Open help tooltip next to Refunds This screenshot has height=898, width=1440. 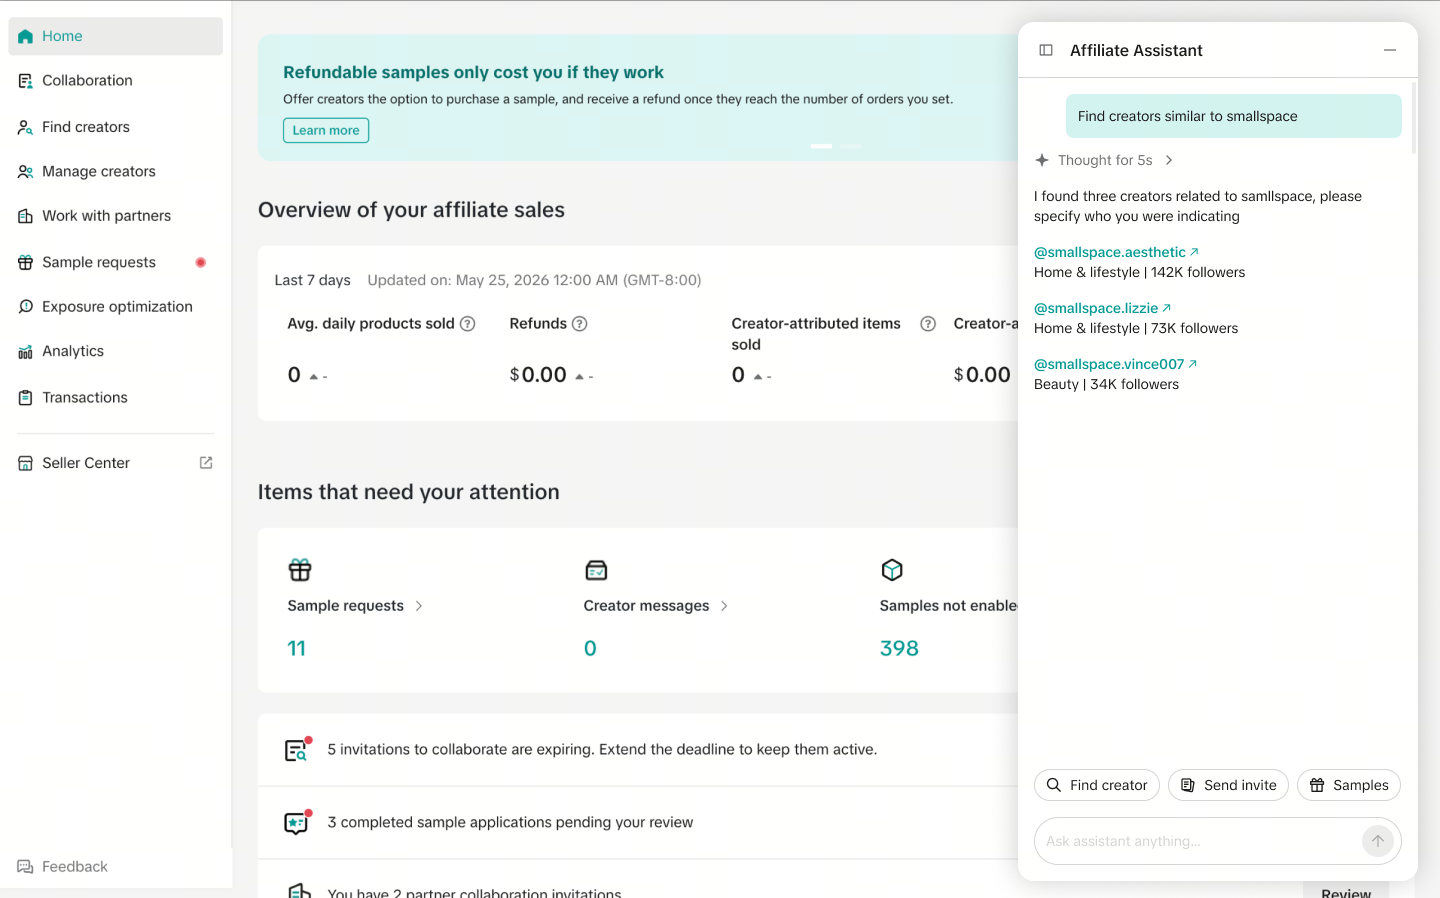point(579,324)
